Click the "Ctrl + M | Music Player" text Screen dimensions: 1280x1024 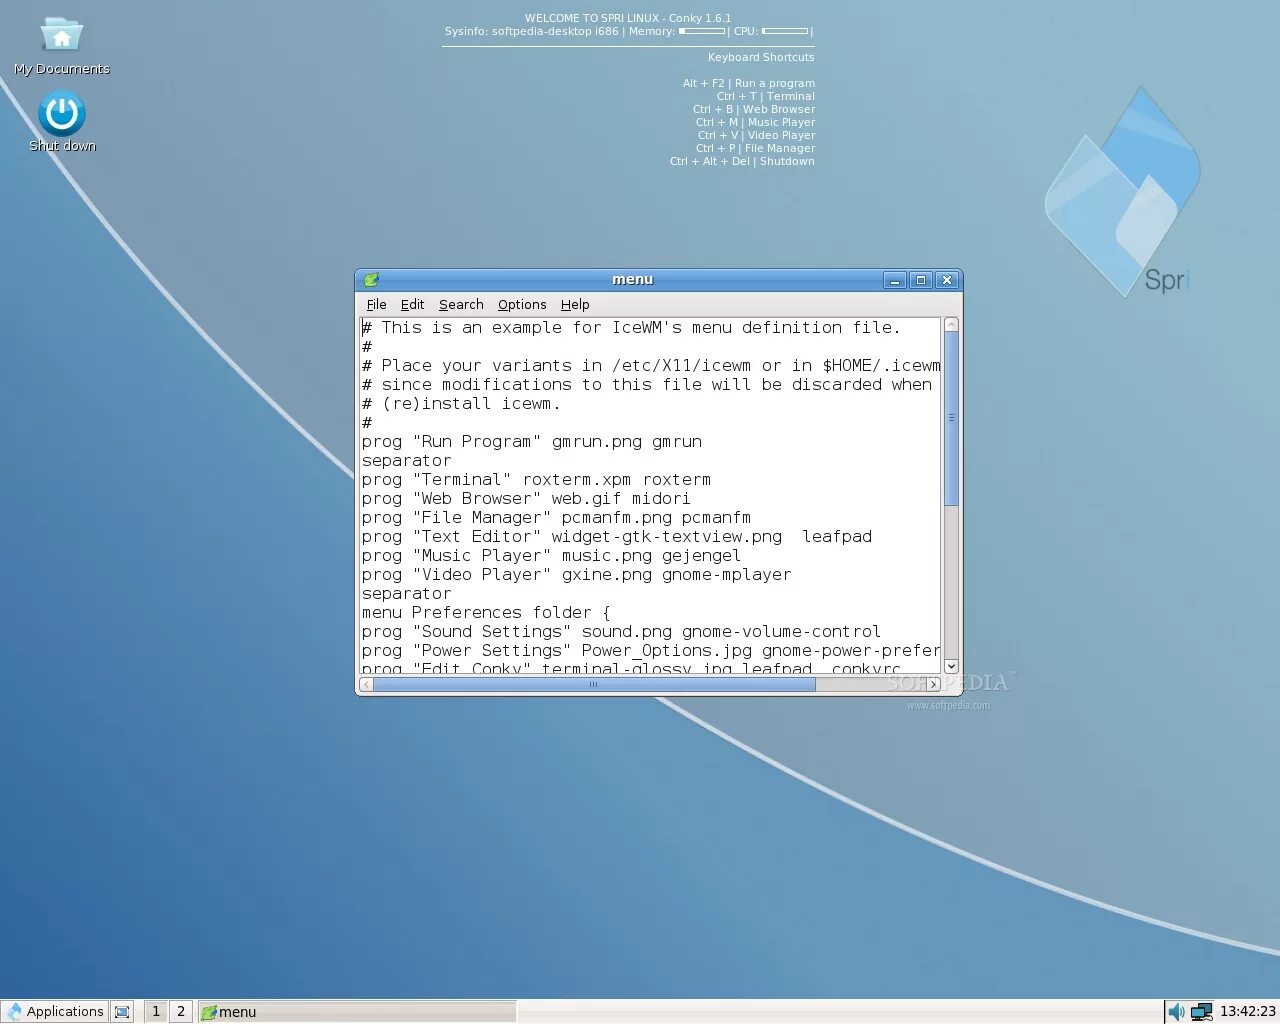756,122
